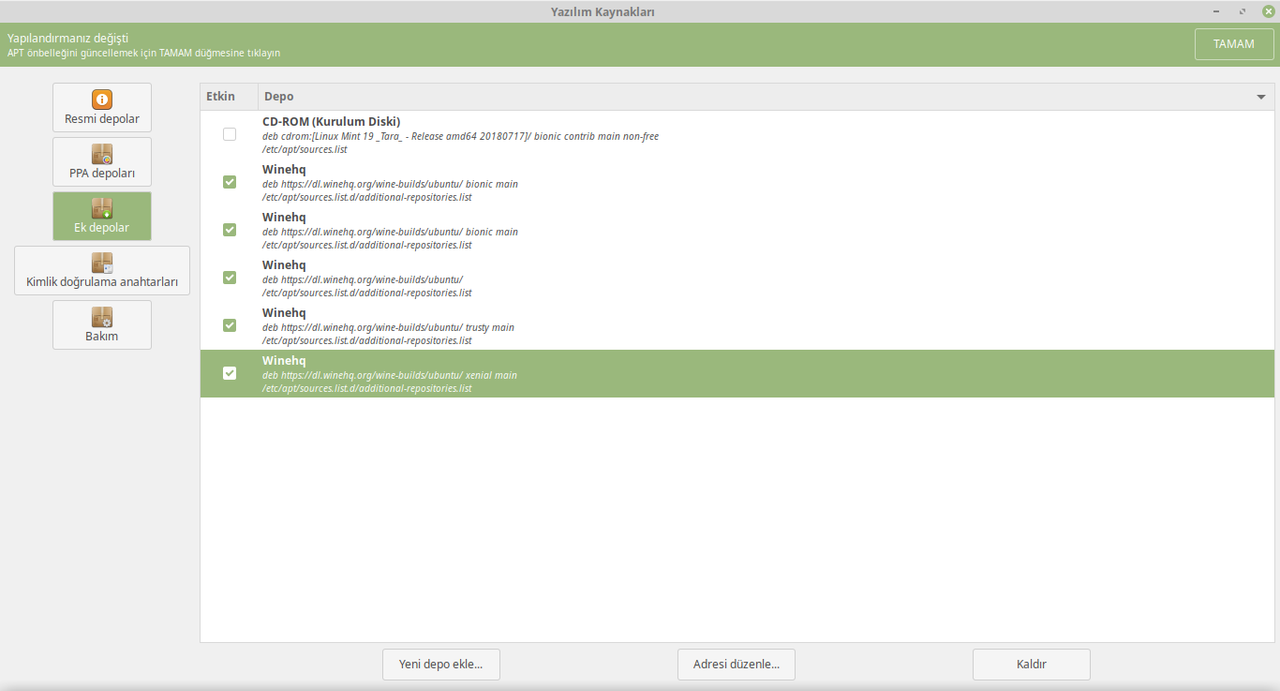Click the /etc/apt/sources.list path text
The height and width of the screenshot is (691, 1280).
(305, 149)
